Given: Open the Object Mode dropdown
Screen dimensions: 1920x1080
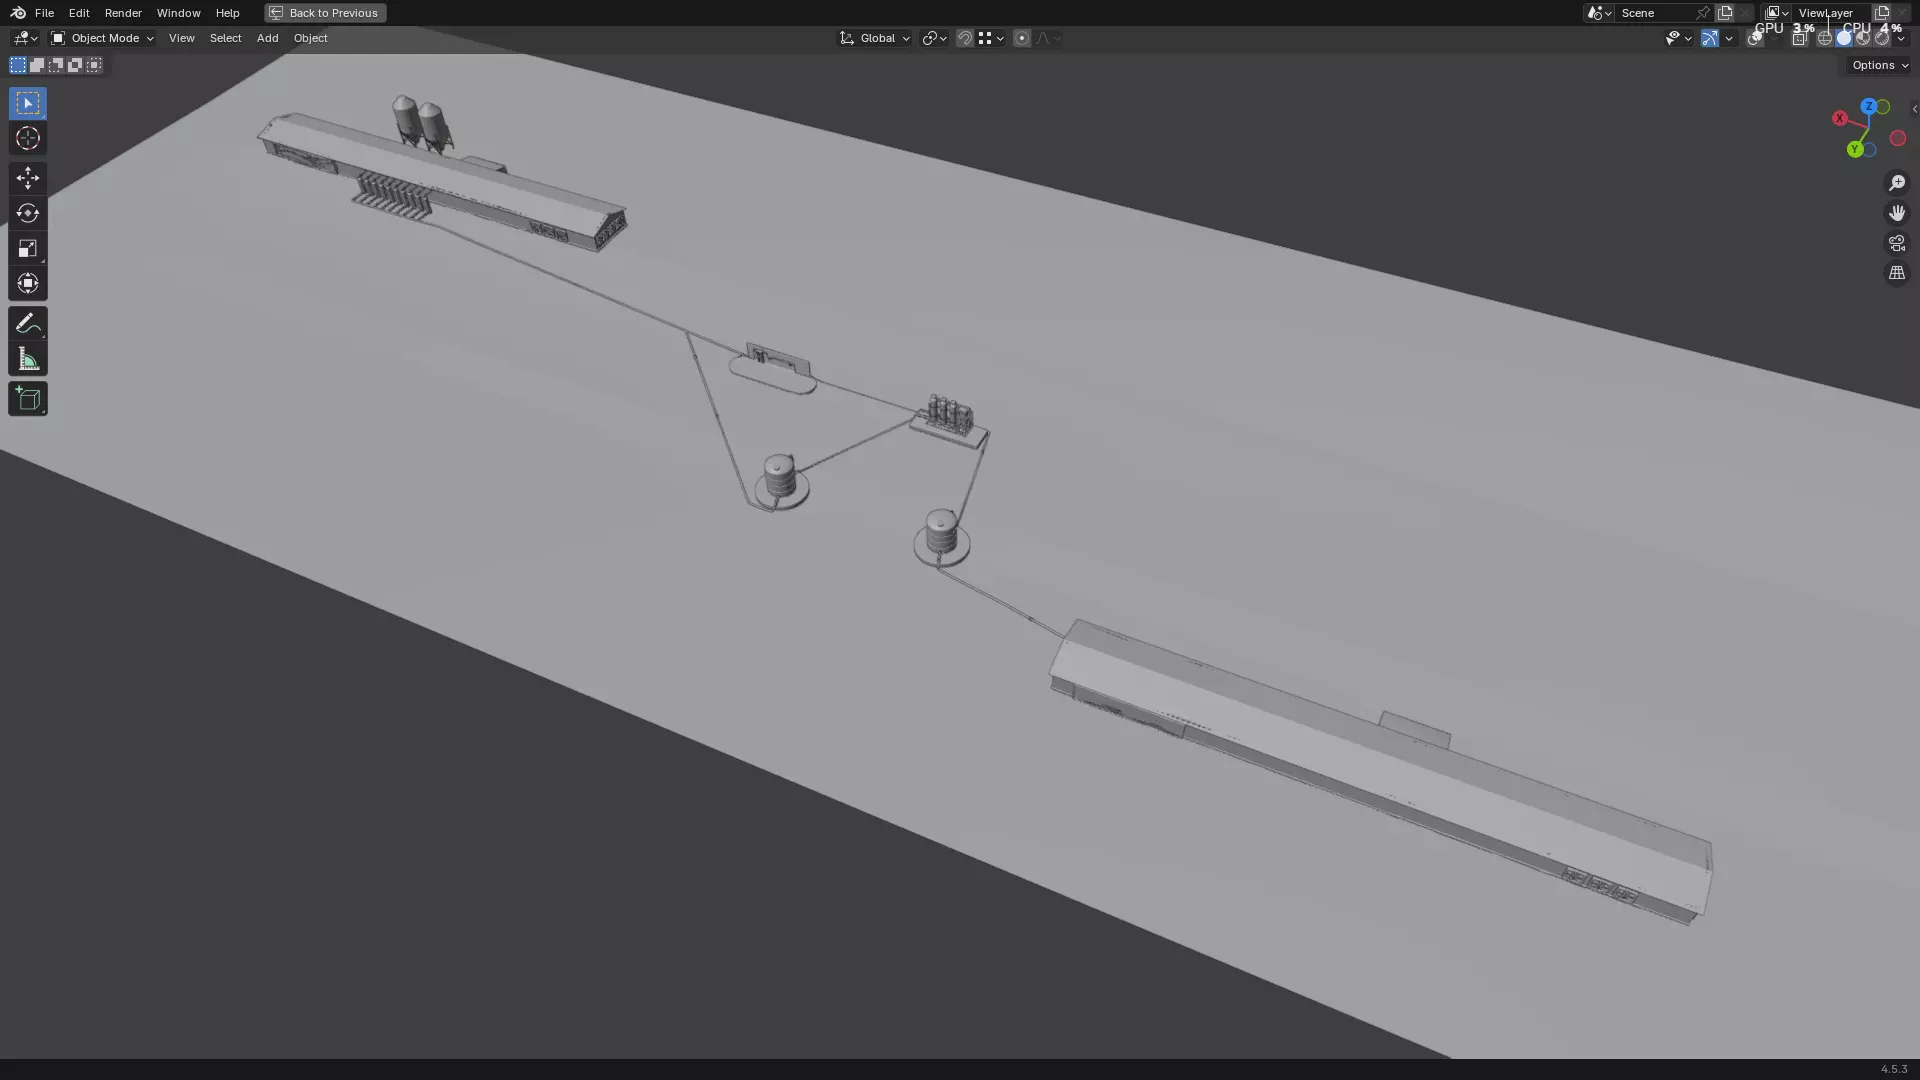Looking at the screenshot, I should click(103, 38).
